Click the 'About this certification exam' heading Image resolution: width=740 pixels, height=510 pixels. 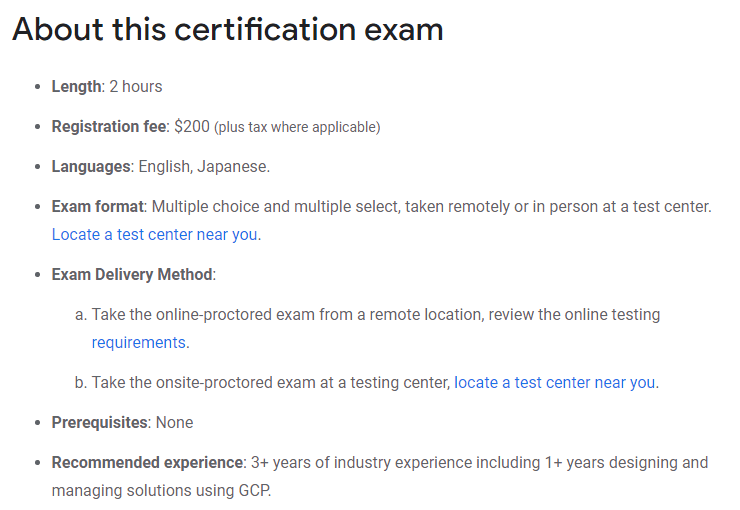[227, 29]
